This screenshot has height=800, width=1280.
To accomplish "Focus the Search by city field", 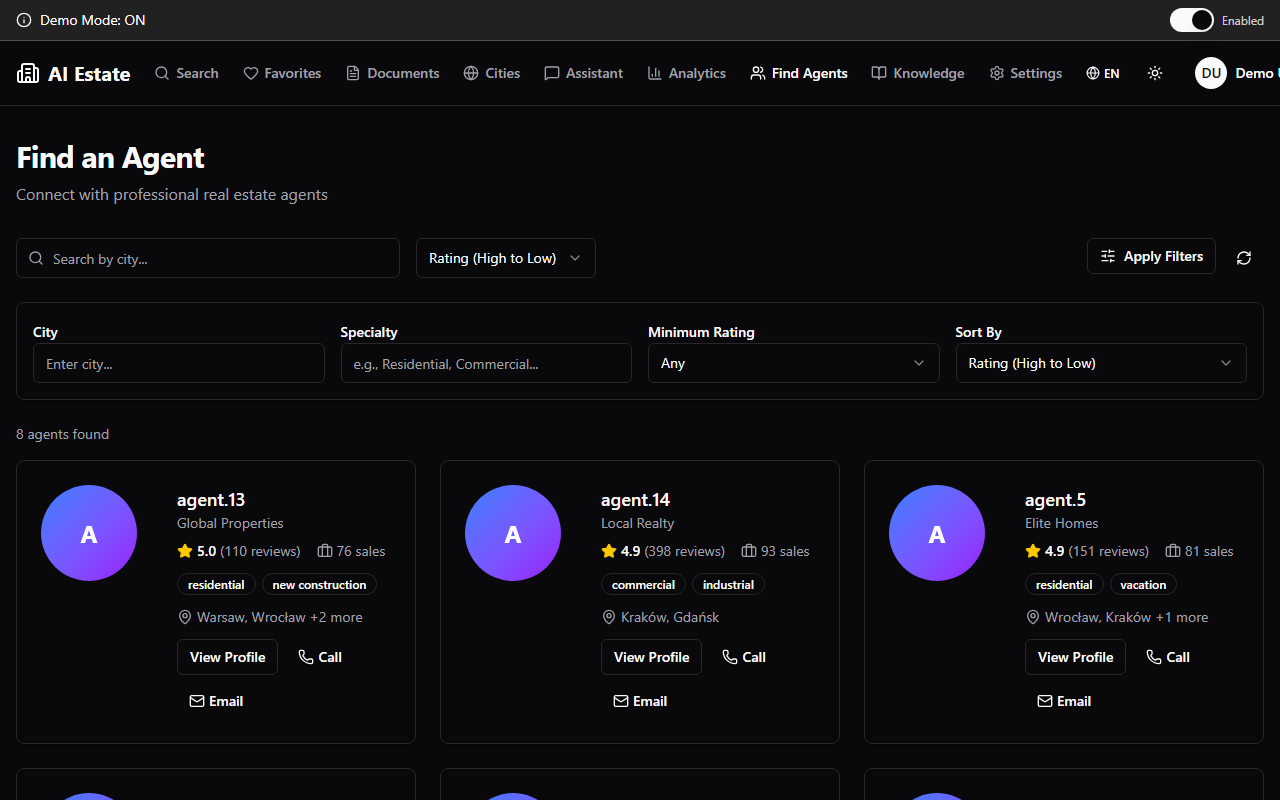I will coord(208,258).
